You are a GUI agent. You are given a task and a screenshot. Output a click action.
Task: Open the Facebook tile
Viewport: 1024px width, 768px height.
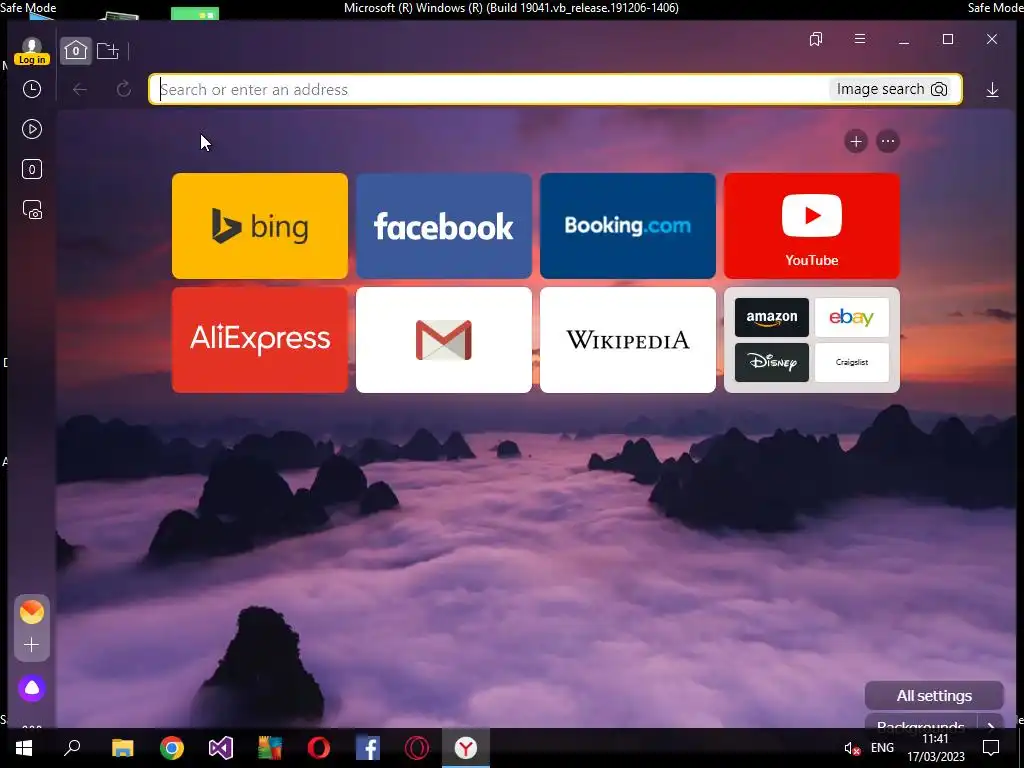coord(444,226)
